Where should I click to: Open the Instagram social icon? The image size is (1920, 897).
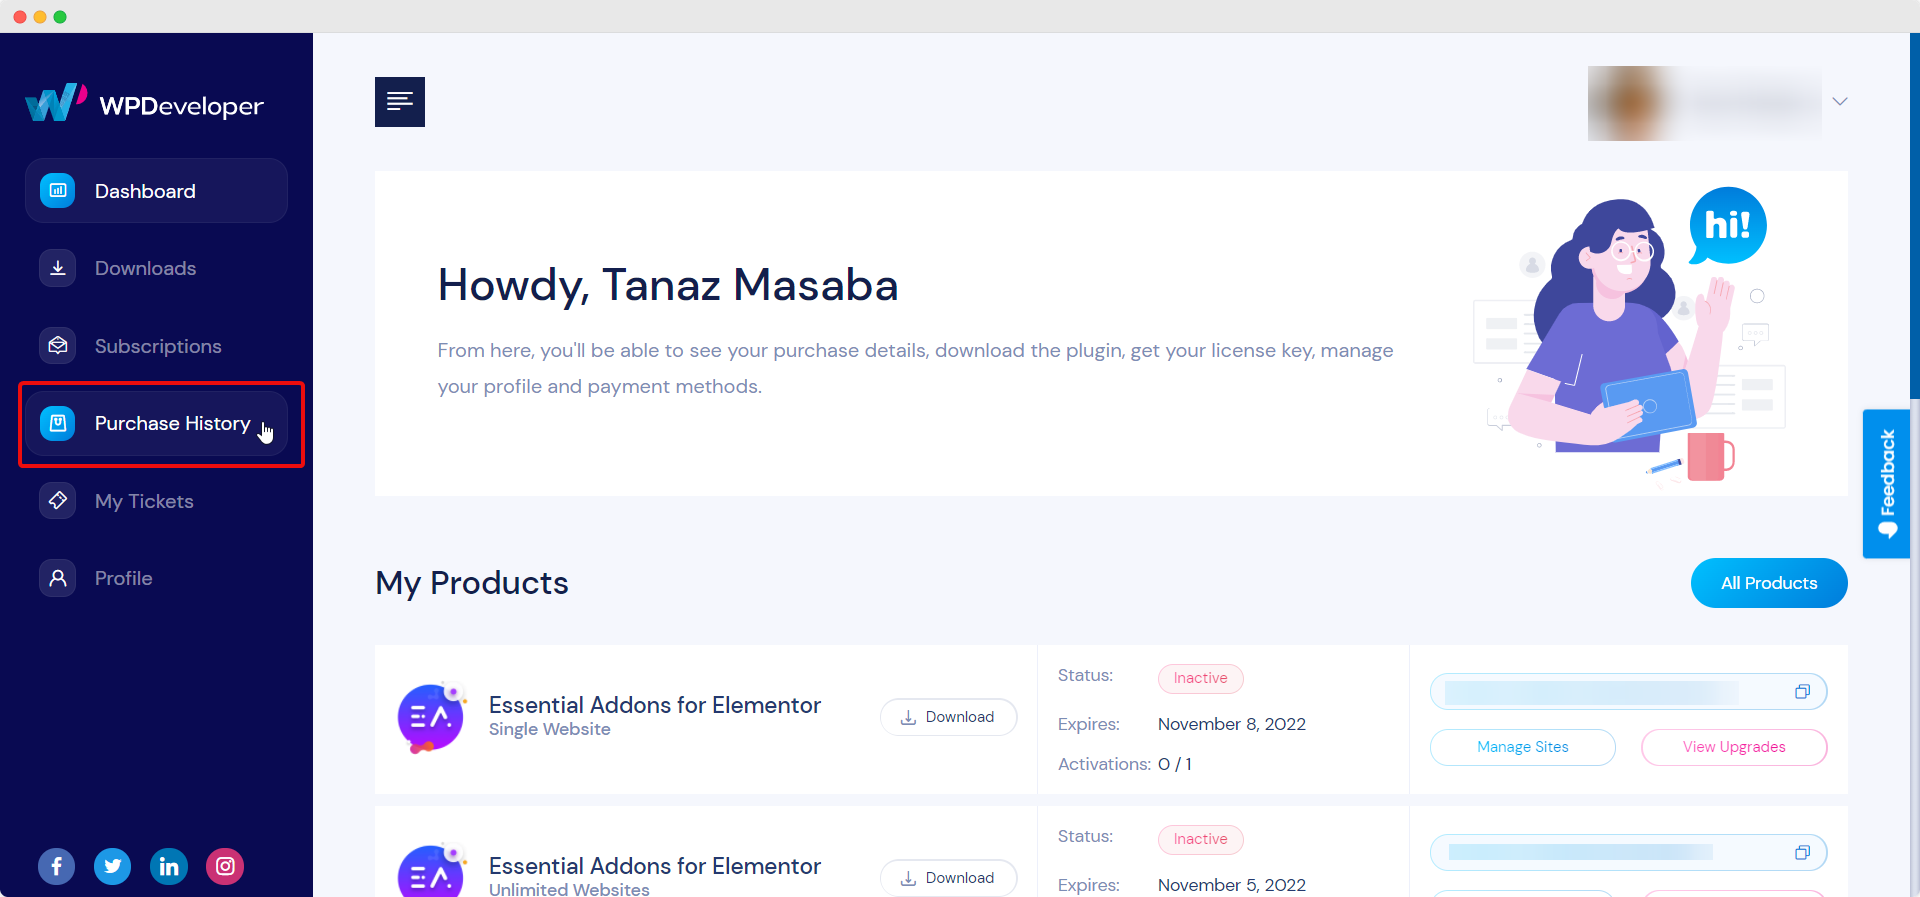click(225, 866)
